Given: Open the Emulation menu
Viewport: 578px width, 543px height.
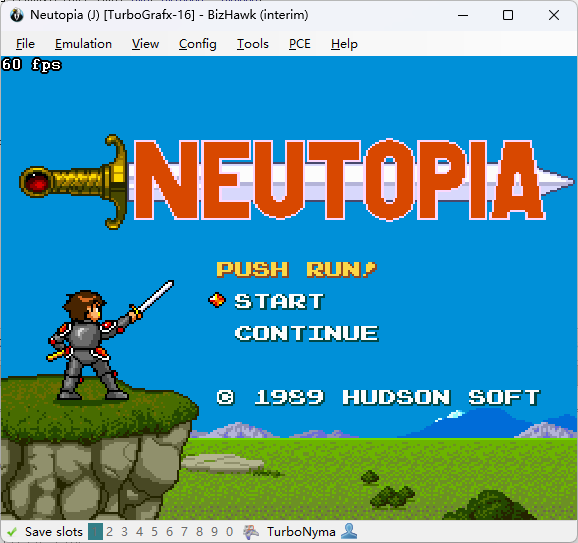Looking at the screenshot, I should coord(83,44).
